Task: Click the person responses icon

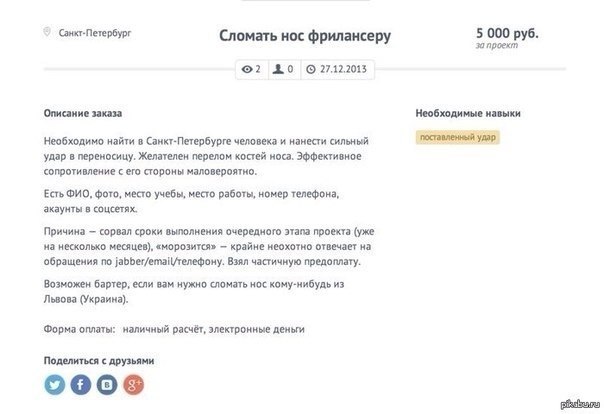Action: pyautogui.click(x=278, y=70)
